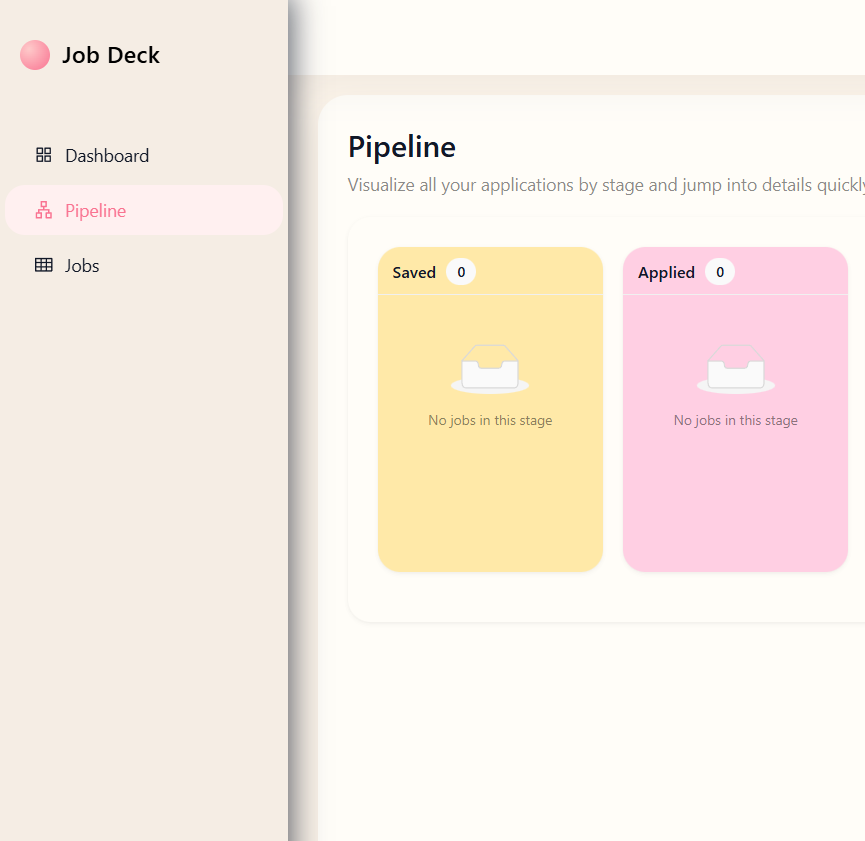Click the Dashboard grid icon
Image resolution: width=865 pixels, height=841 pixels.
pyautogui.click(x=43, y=155)
